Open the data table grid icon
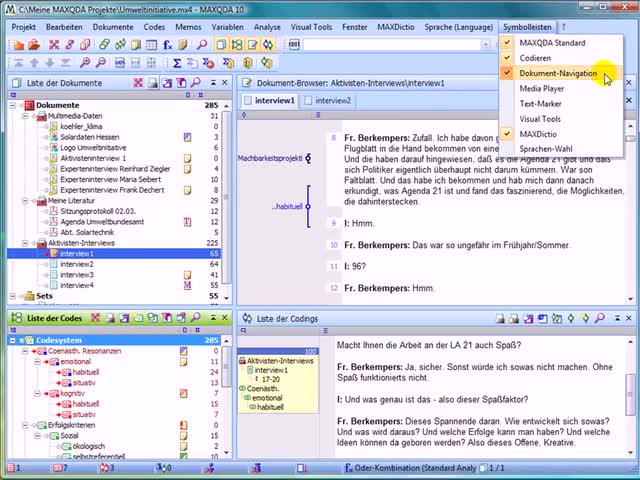Screen dimensions: 640x480 pos(151,44)
